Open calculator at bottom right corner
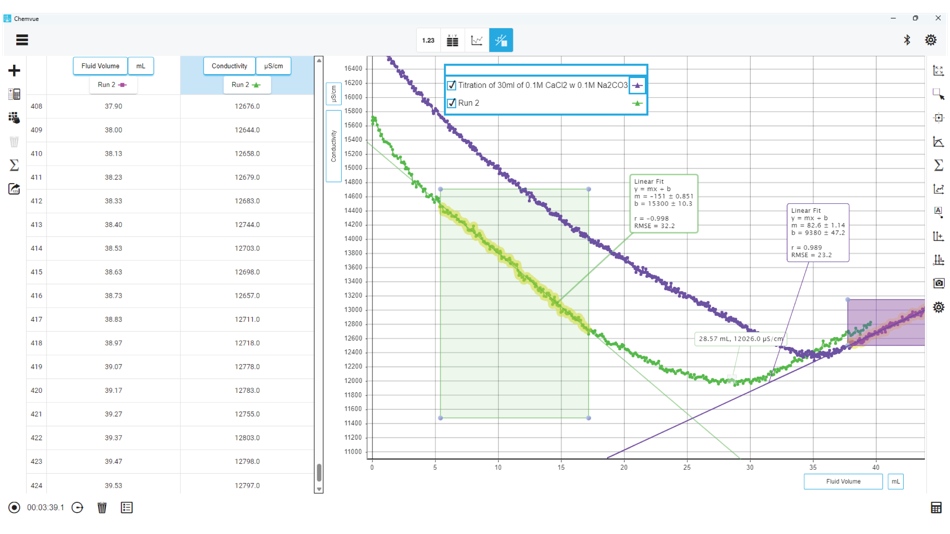Viewport: 950px width, 534px height. pyautogui.click(x=936, y=508)
